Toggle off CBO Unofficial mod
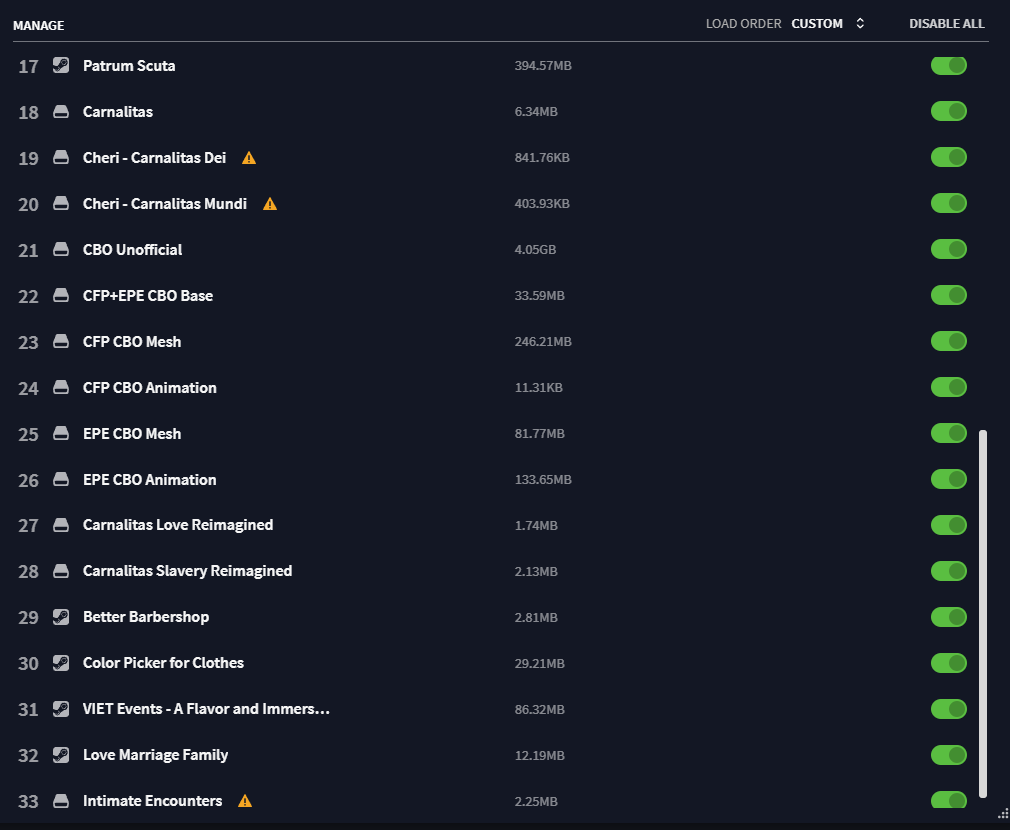The image size is (1010, 830). (949, 249)
